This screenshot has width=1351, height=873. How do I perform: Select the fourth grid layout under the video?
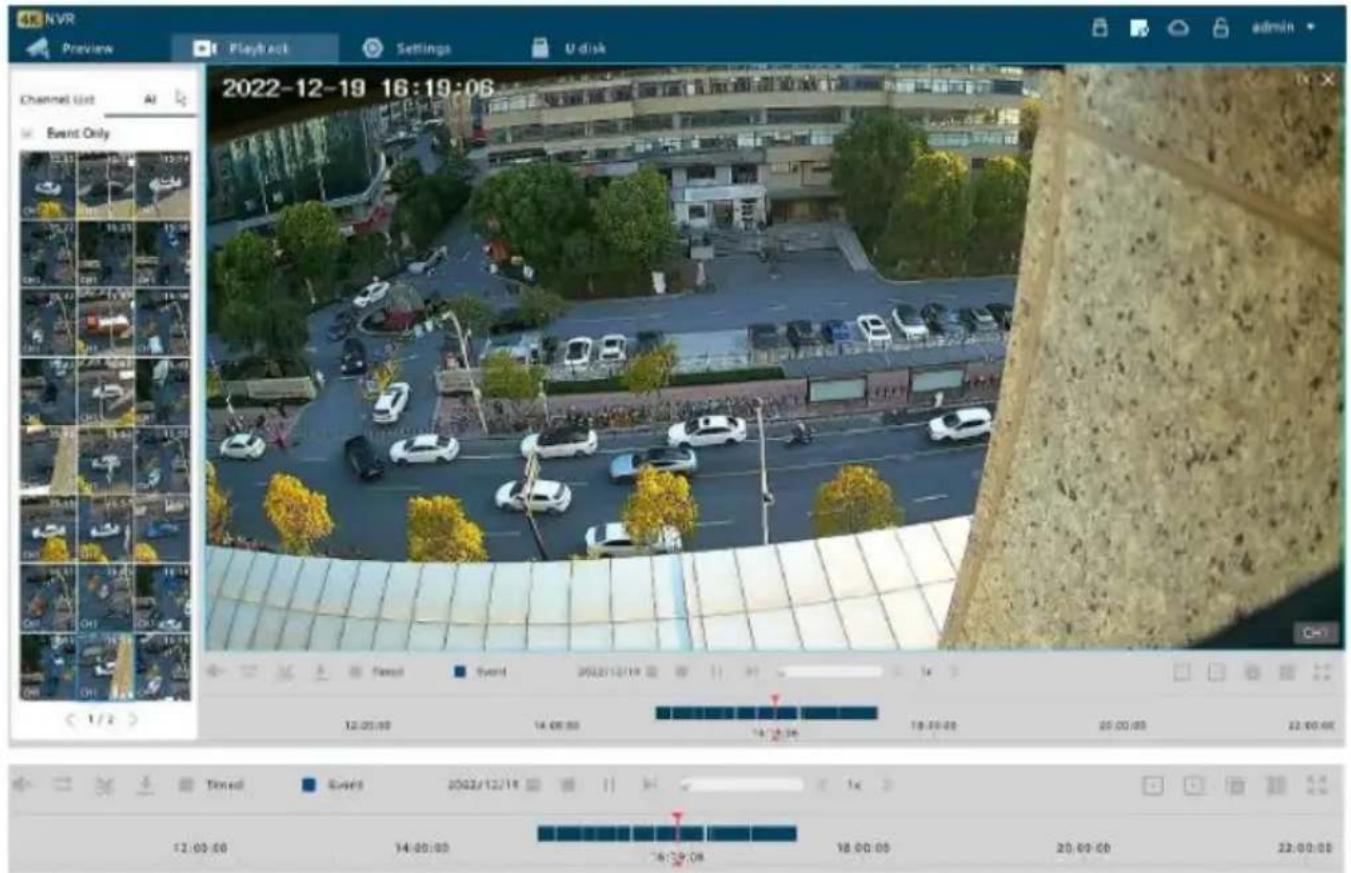point(1287,672)
